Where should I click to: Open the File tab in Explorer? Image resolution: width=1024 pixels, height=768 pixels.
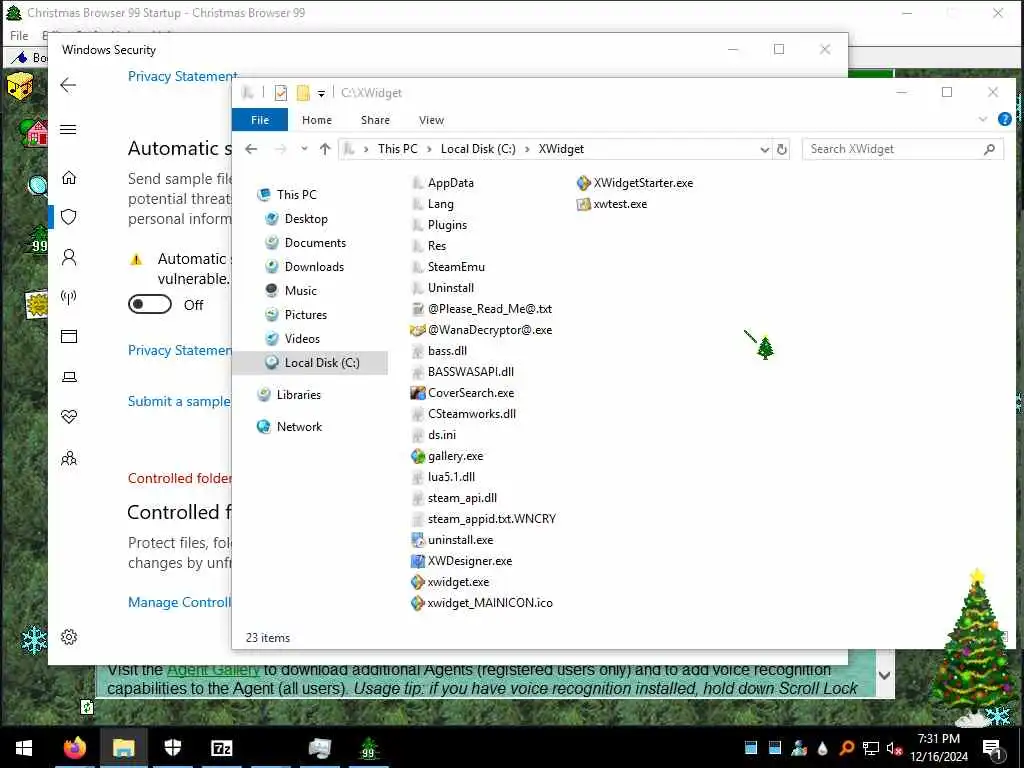point(260,120)
